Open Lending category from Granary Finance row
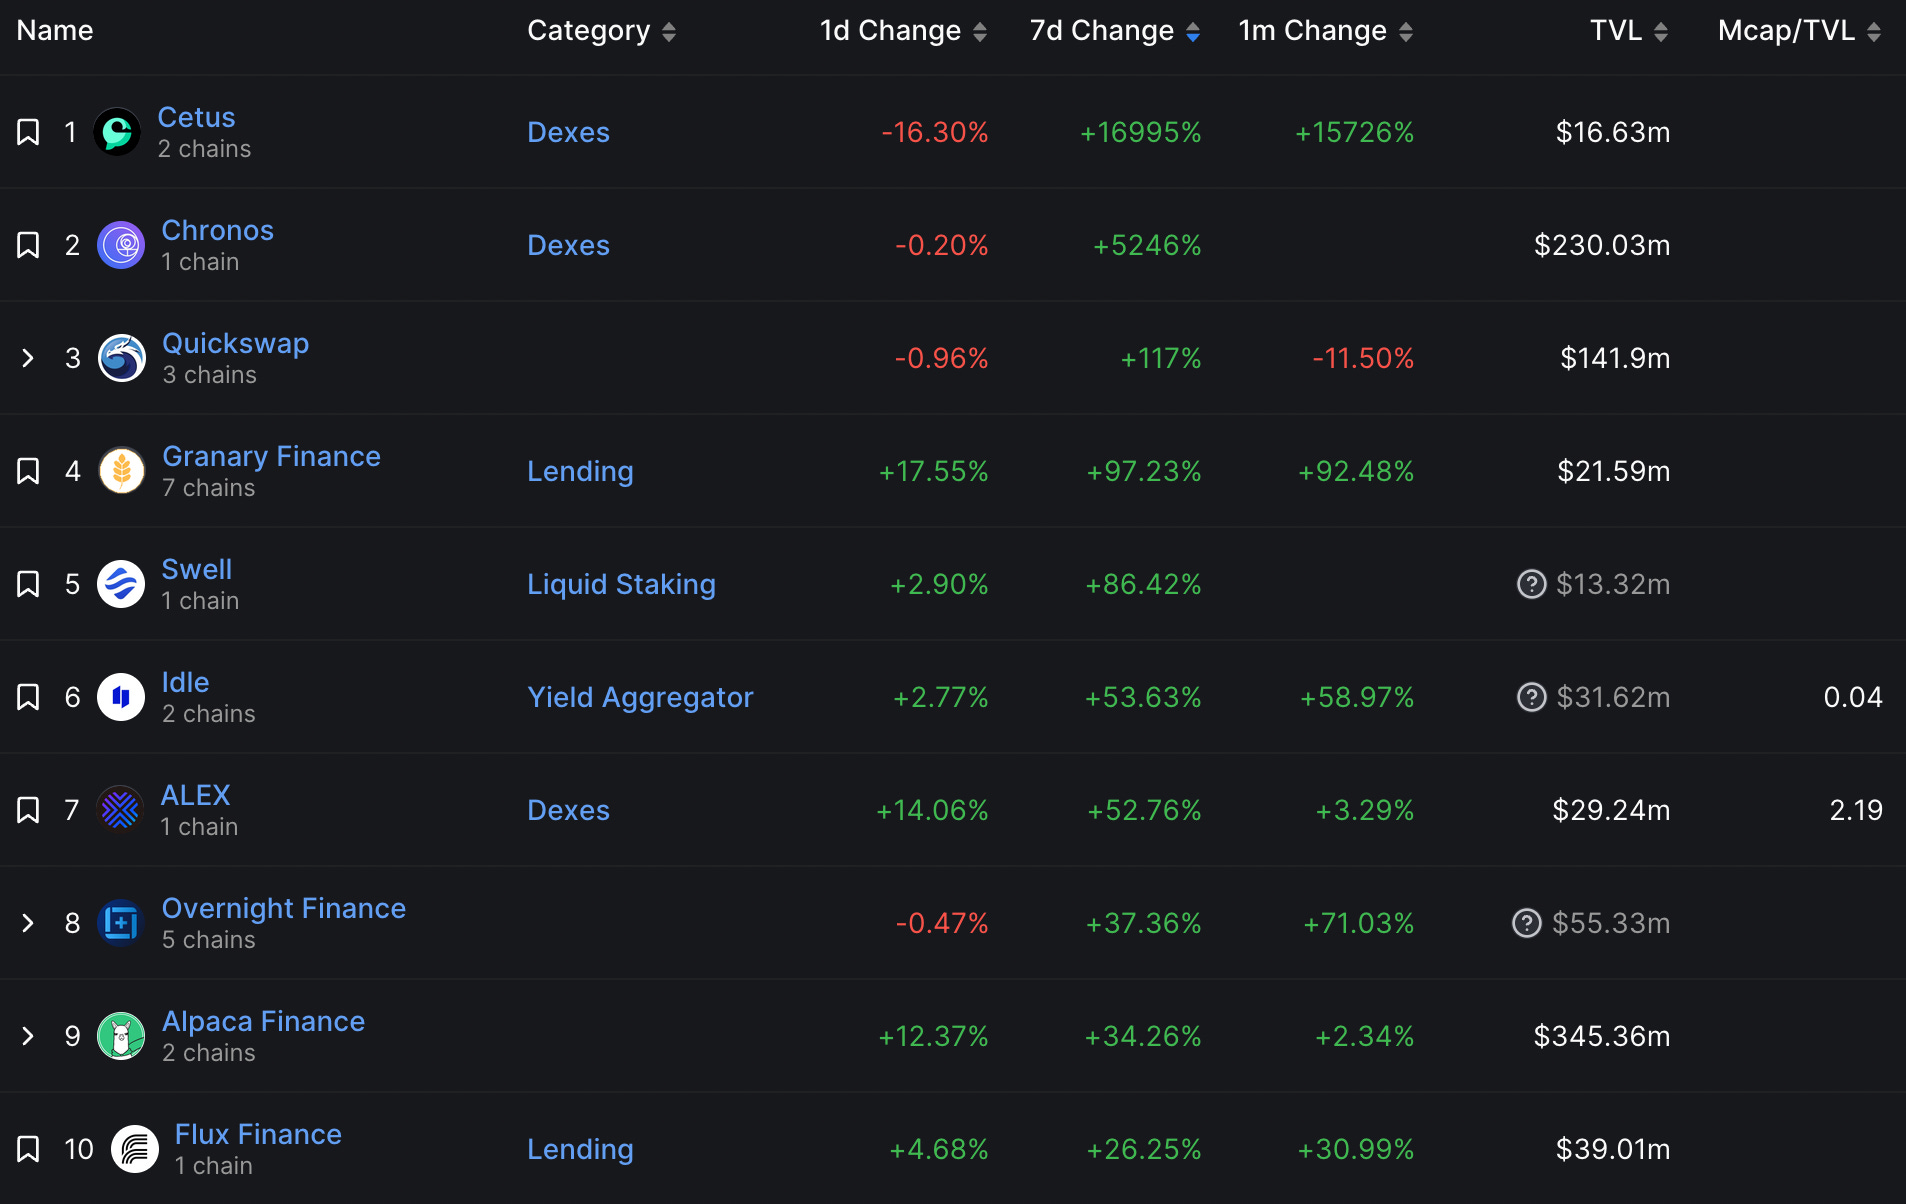1906x1204 pixels. click(581, 471)
